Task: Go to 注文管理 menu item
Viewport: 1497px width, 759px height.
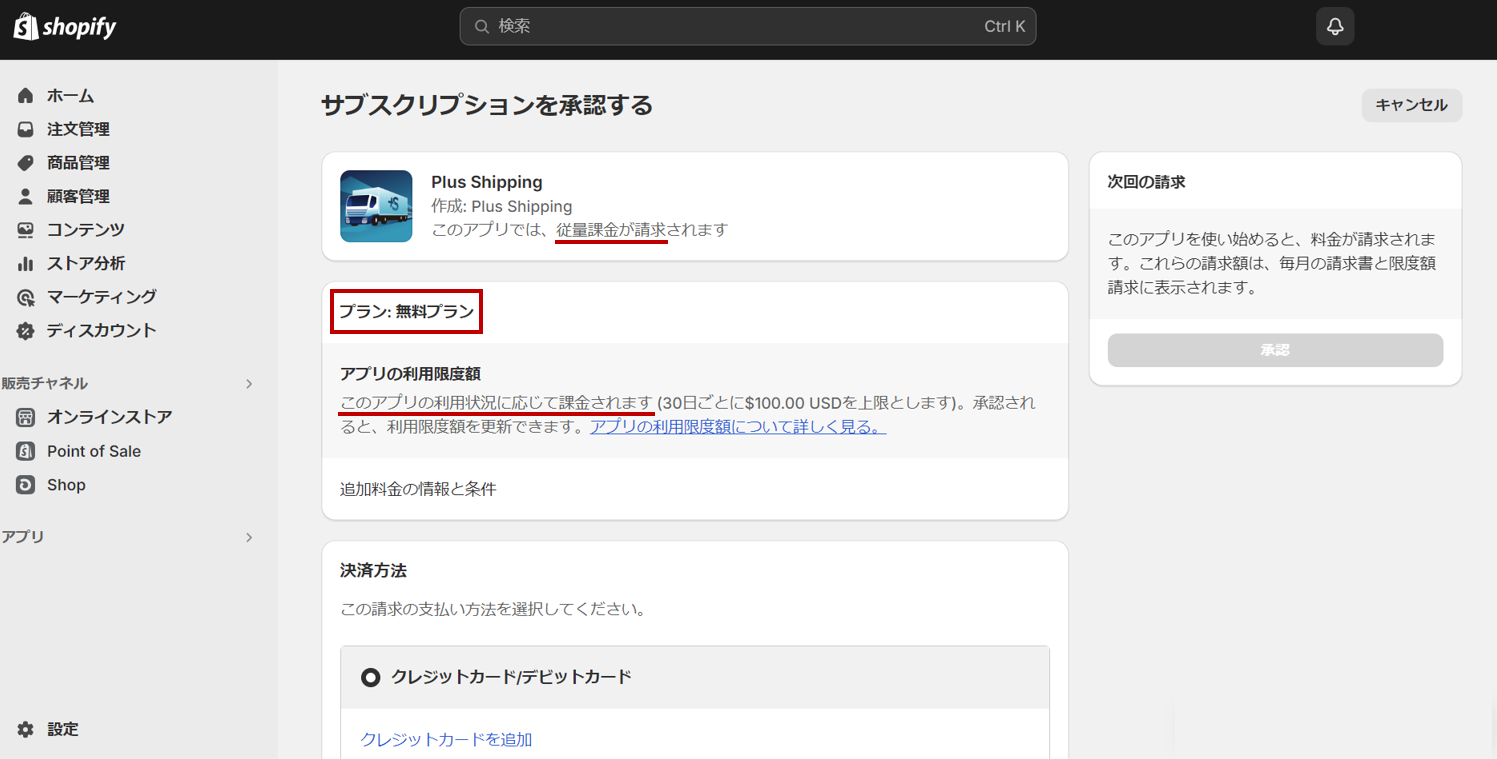Action: coord(78,130)
